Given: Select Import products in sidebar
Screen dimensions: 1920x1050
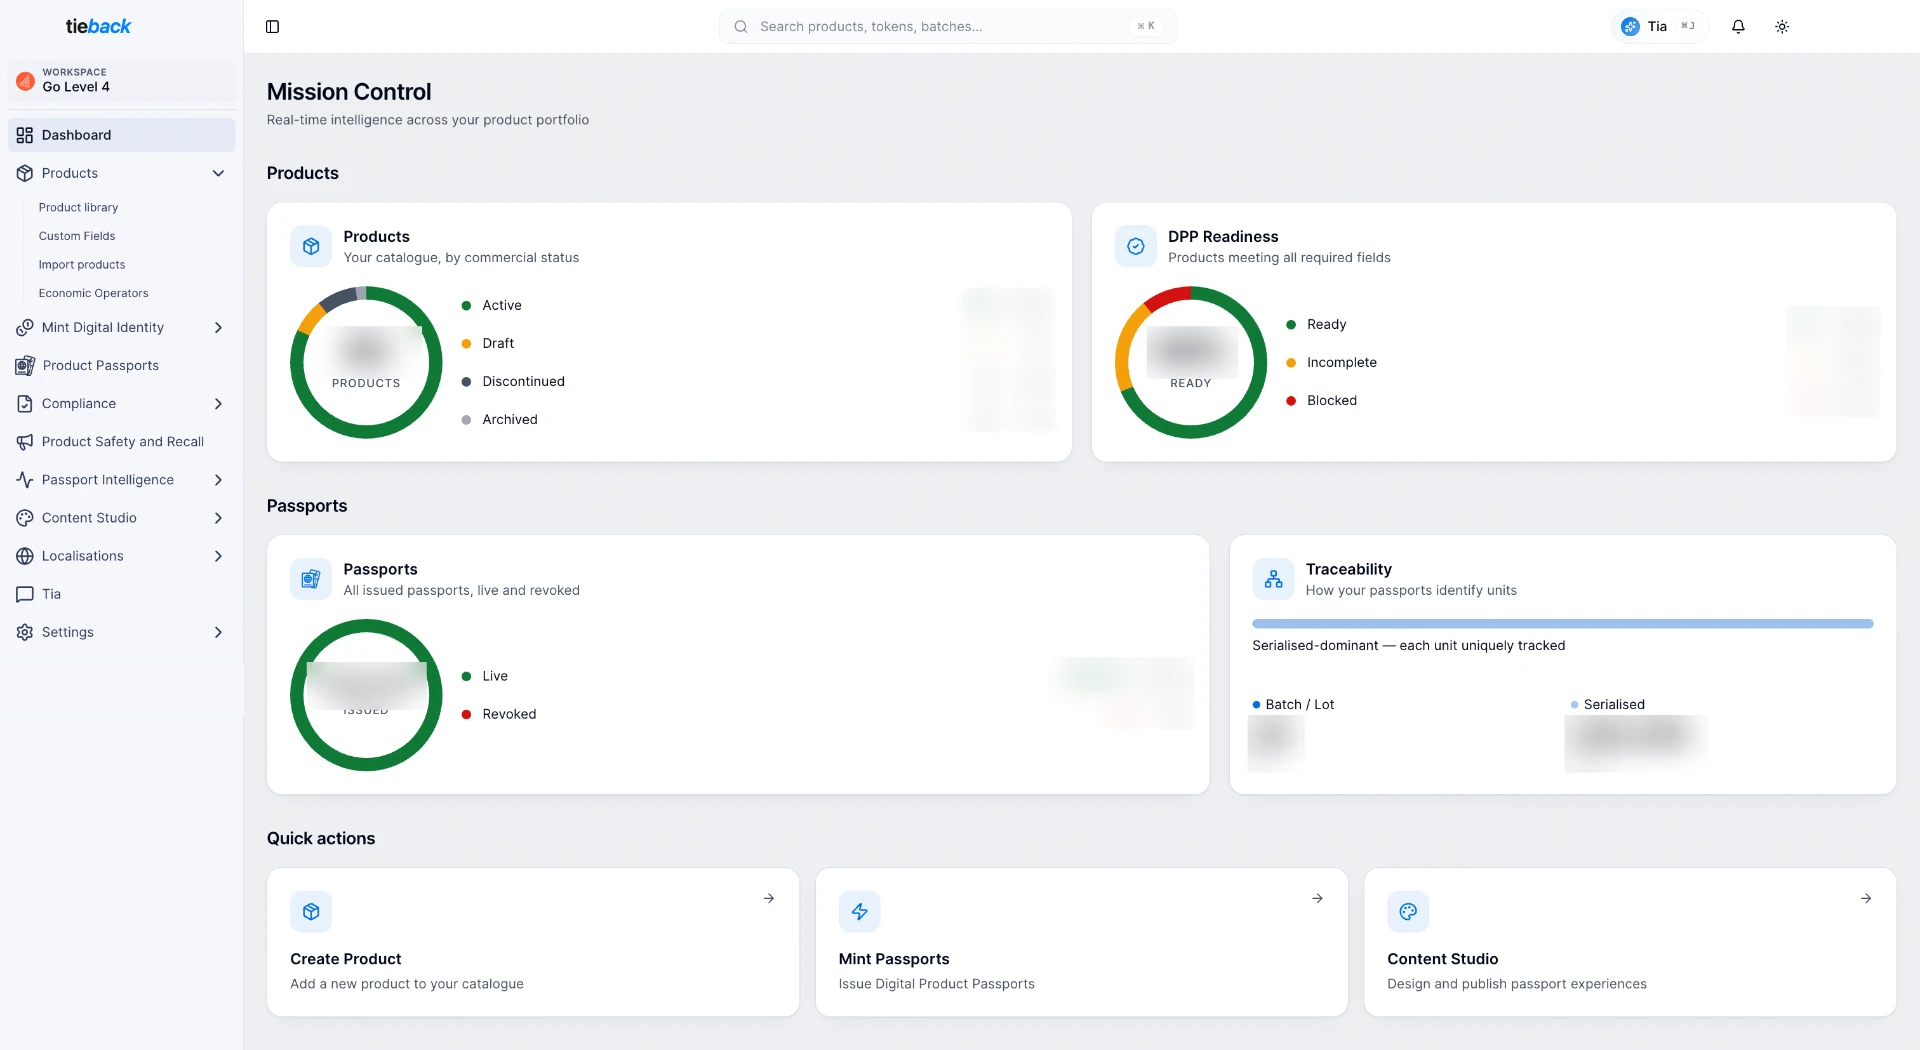Looking at the screenshot, I should 82,265.
